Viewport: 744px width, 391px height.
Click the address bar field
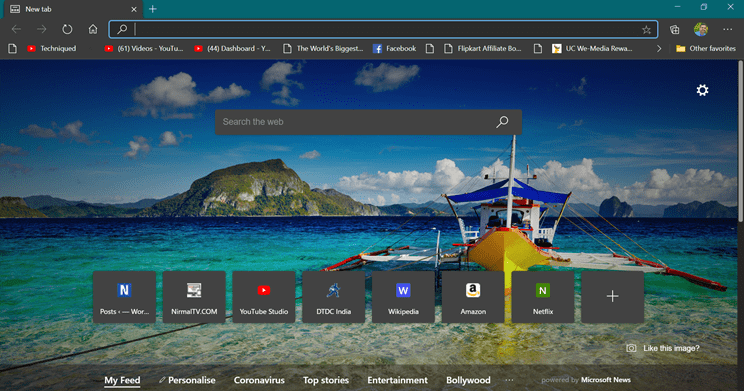[x=383, y=29]
